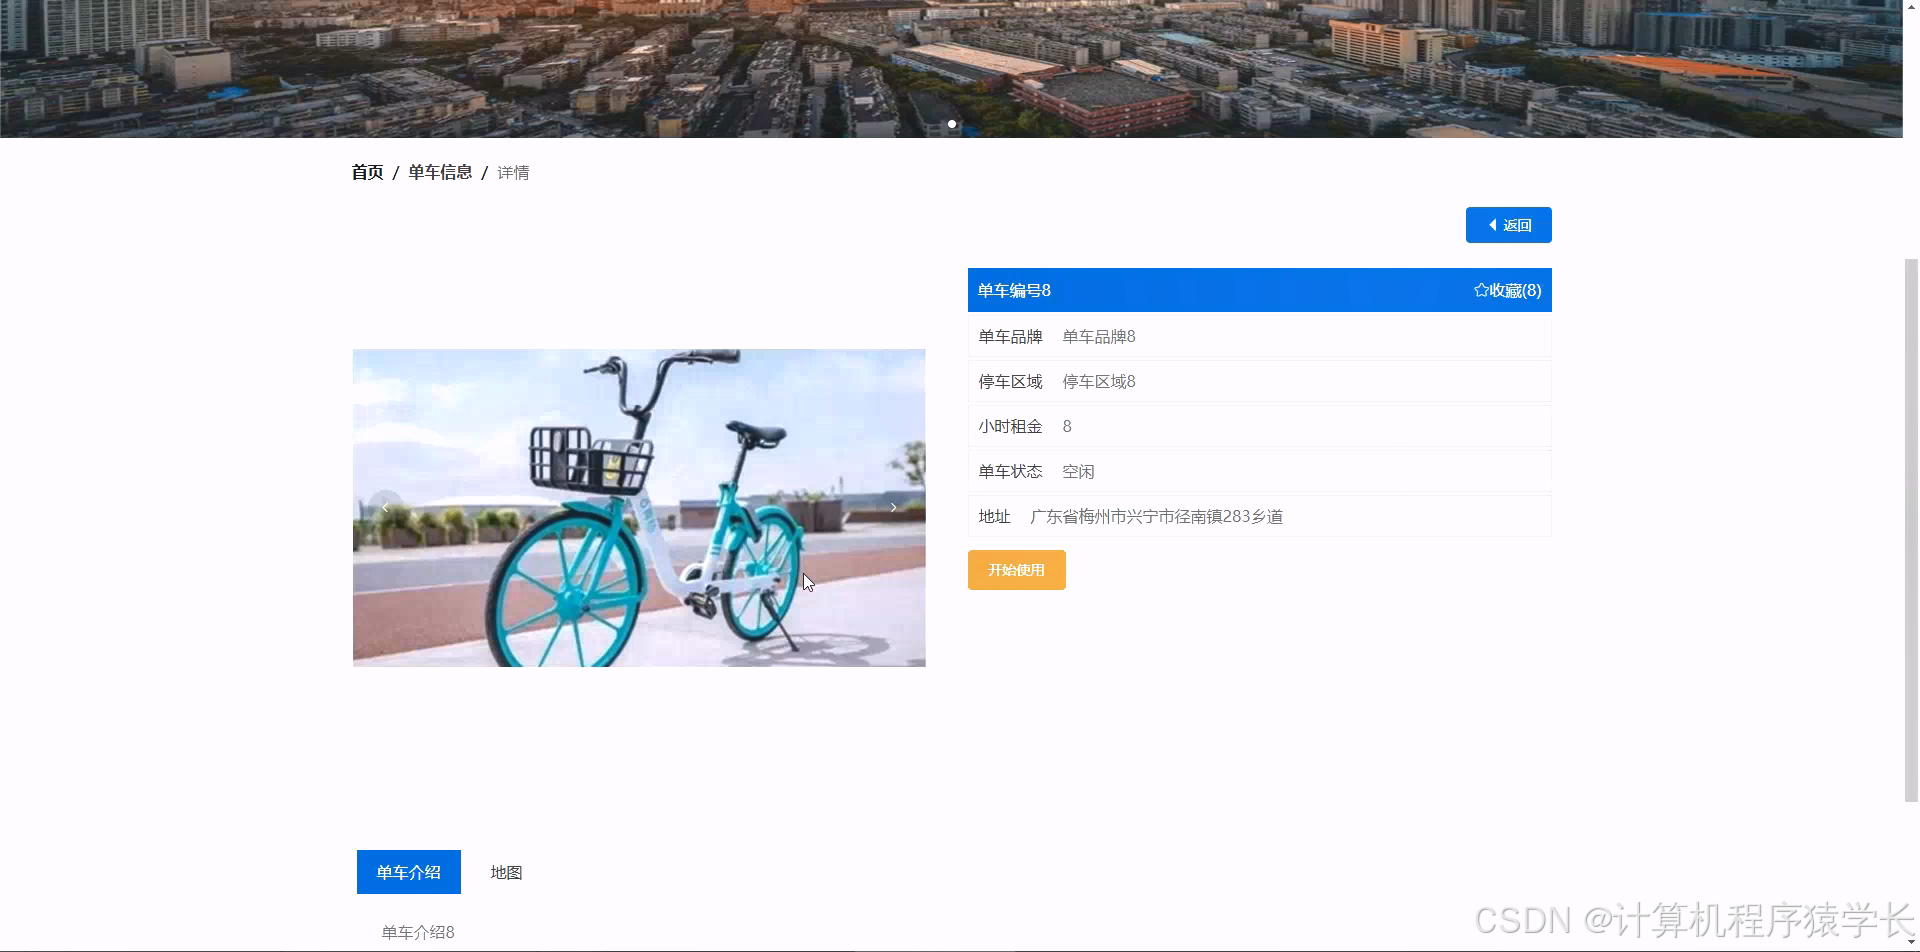The image size is (1920, 952).
Task: Select the carousel previous arrow on bike image
Action: [x=385, y=507]
